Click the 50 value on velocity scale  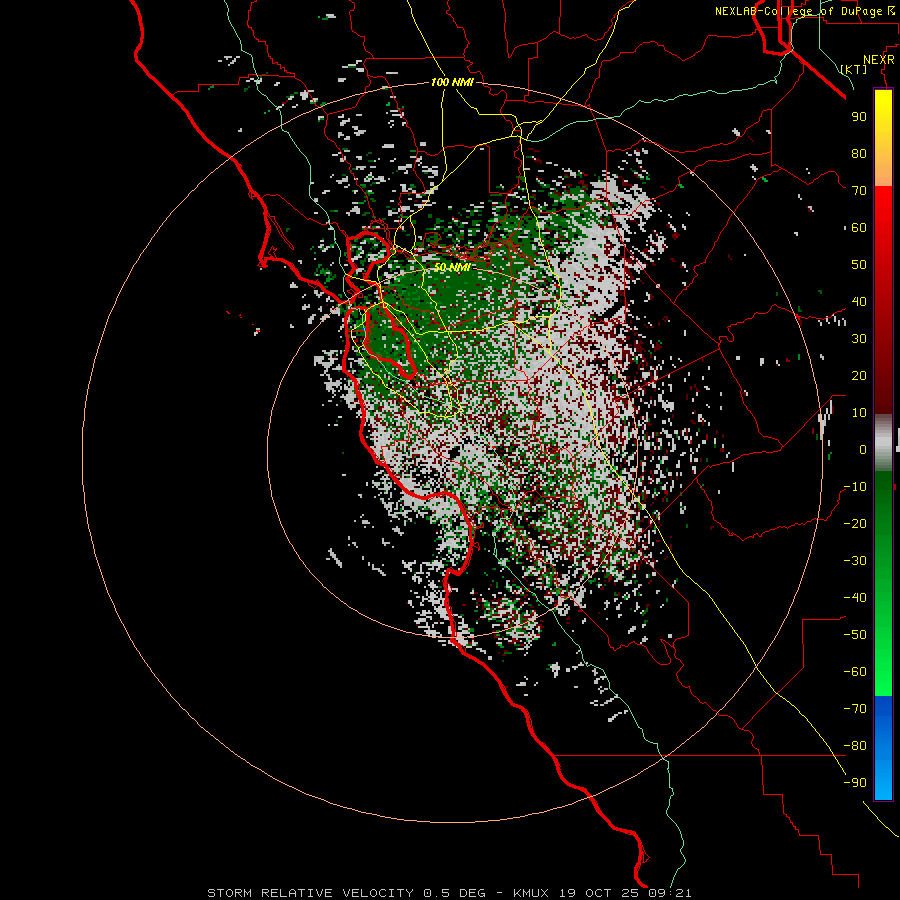(859, 265)
